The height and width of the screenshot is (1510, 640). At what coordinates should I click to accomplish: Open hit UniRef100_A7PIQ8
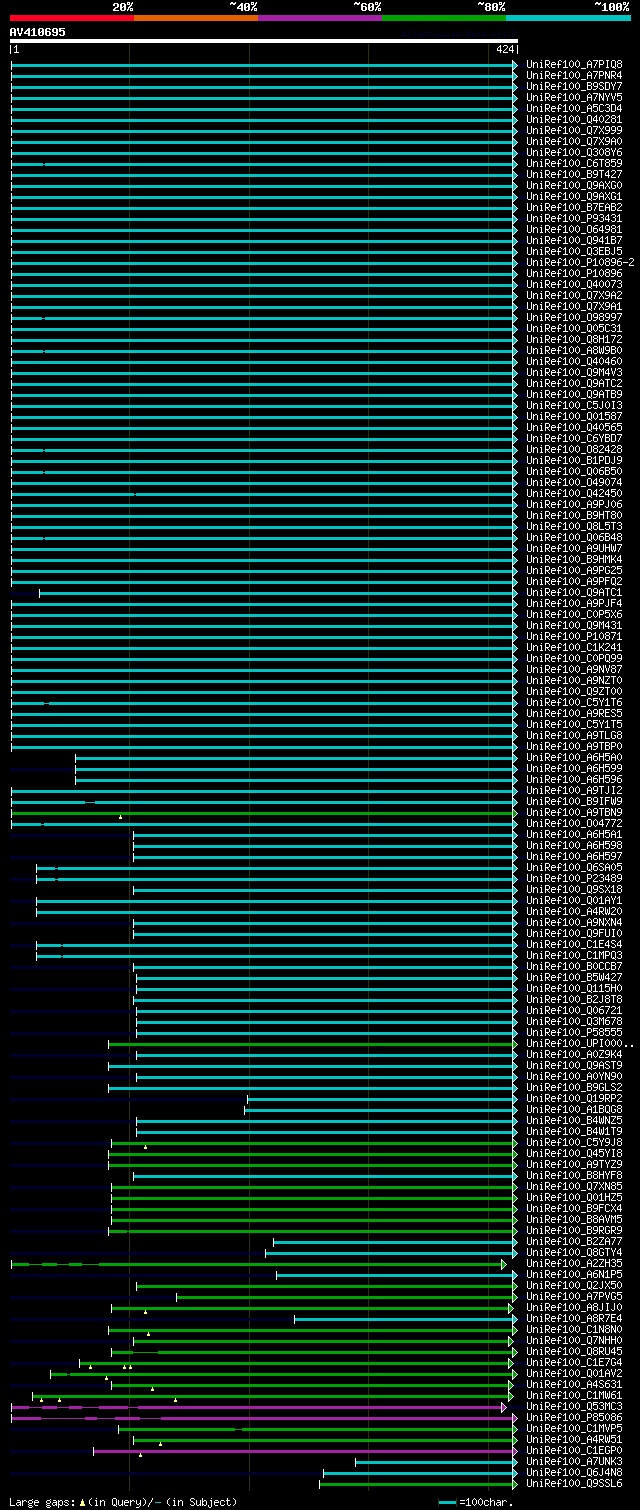point(574,64)
